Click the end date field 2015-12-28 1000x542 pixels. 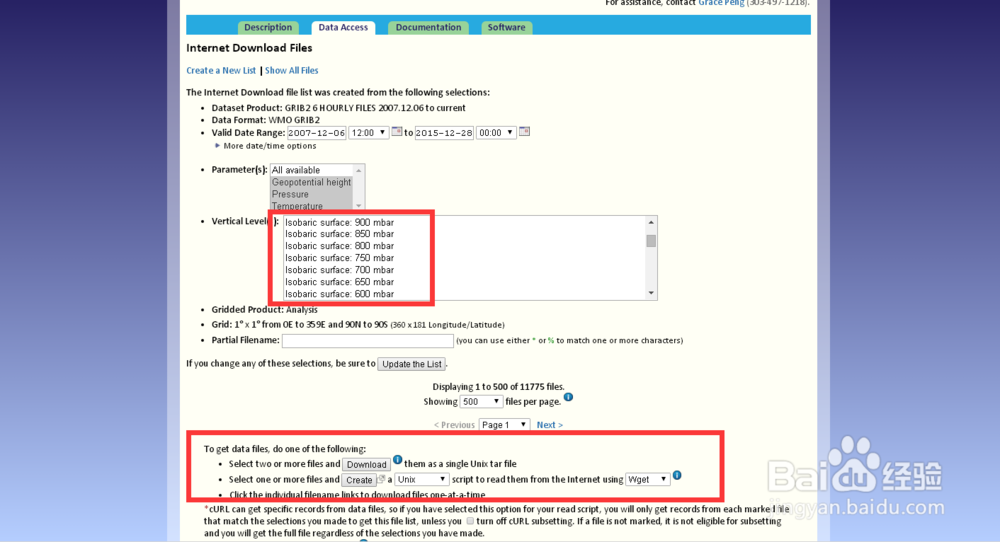coord(444,133)
